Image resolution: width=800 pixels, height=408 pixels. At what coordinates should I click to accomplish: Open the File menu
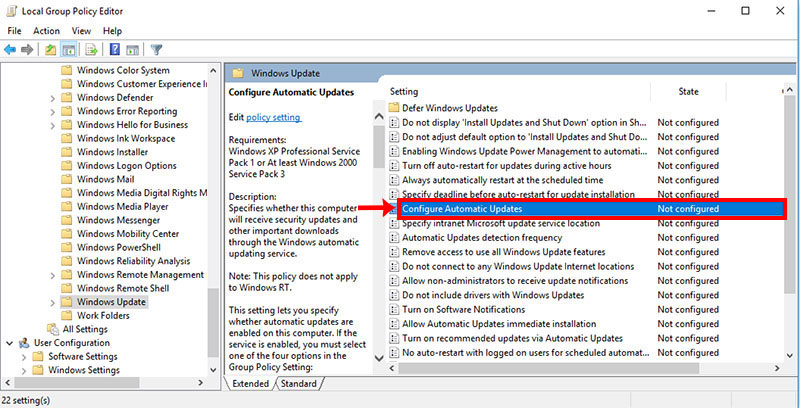(x=14, y=31)
